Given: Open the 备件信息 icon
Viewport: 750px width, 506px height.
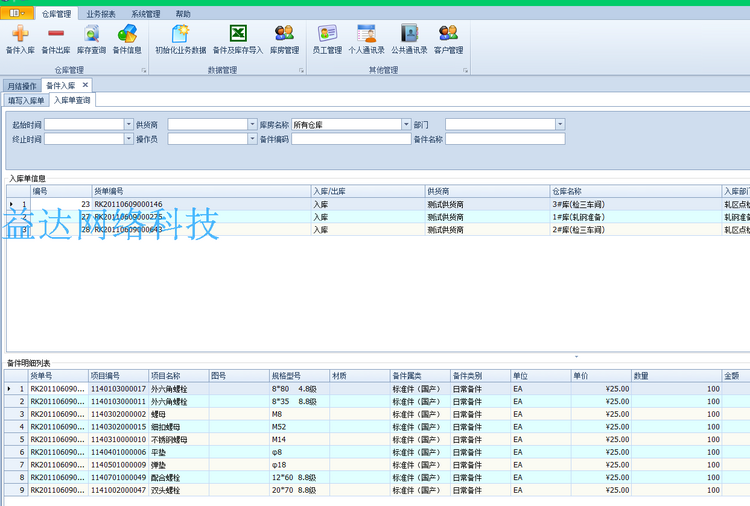Looking at the screenshot, I should point(127,33).
